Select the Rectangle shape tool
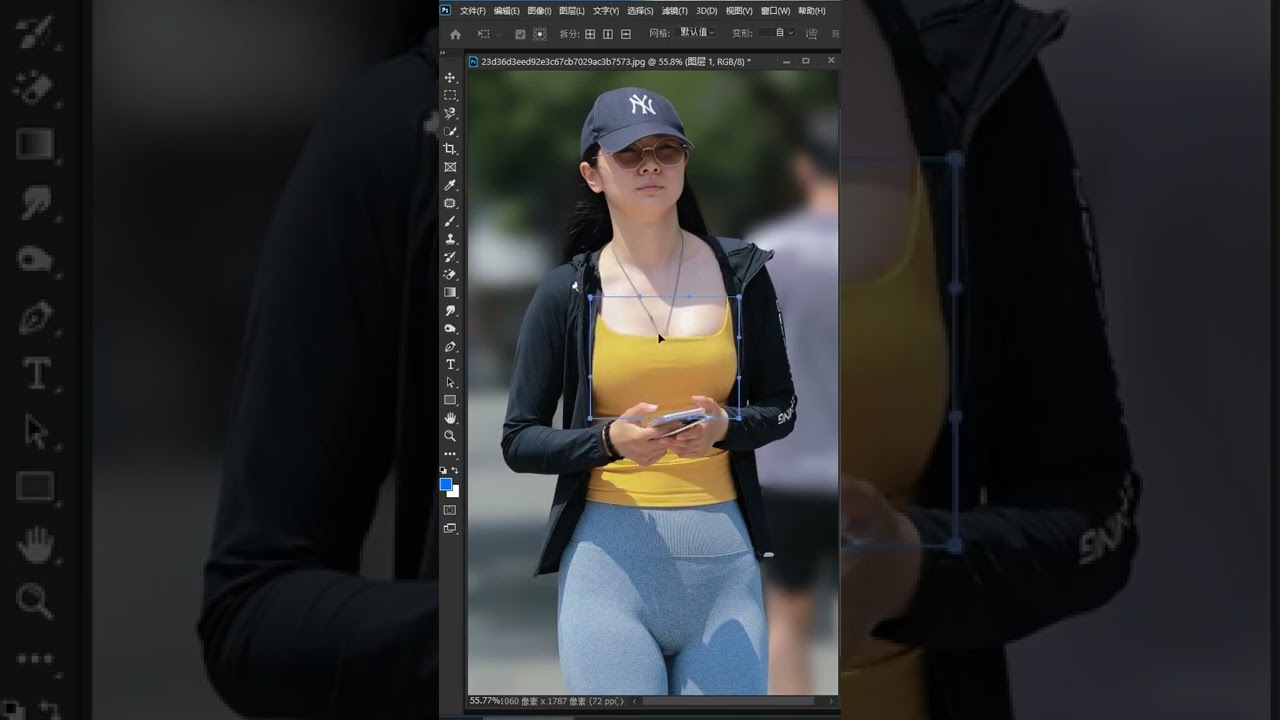The height and width of the screenshot is (720, 1280). point(450,400)
